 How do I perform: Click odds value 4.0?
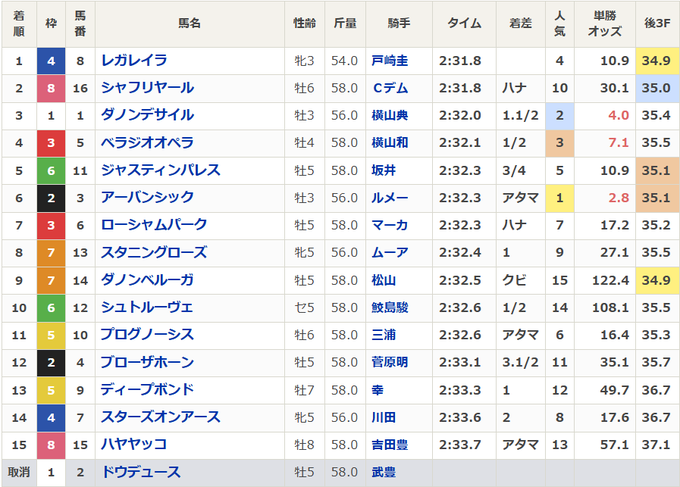[618, 115]
